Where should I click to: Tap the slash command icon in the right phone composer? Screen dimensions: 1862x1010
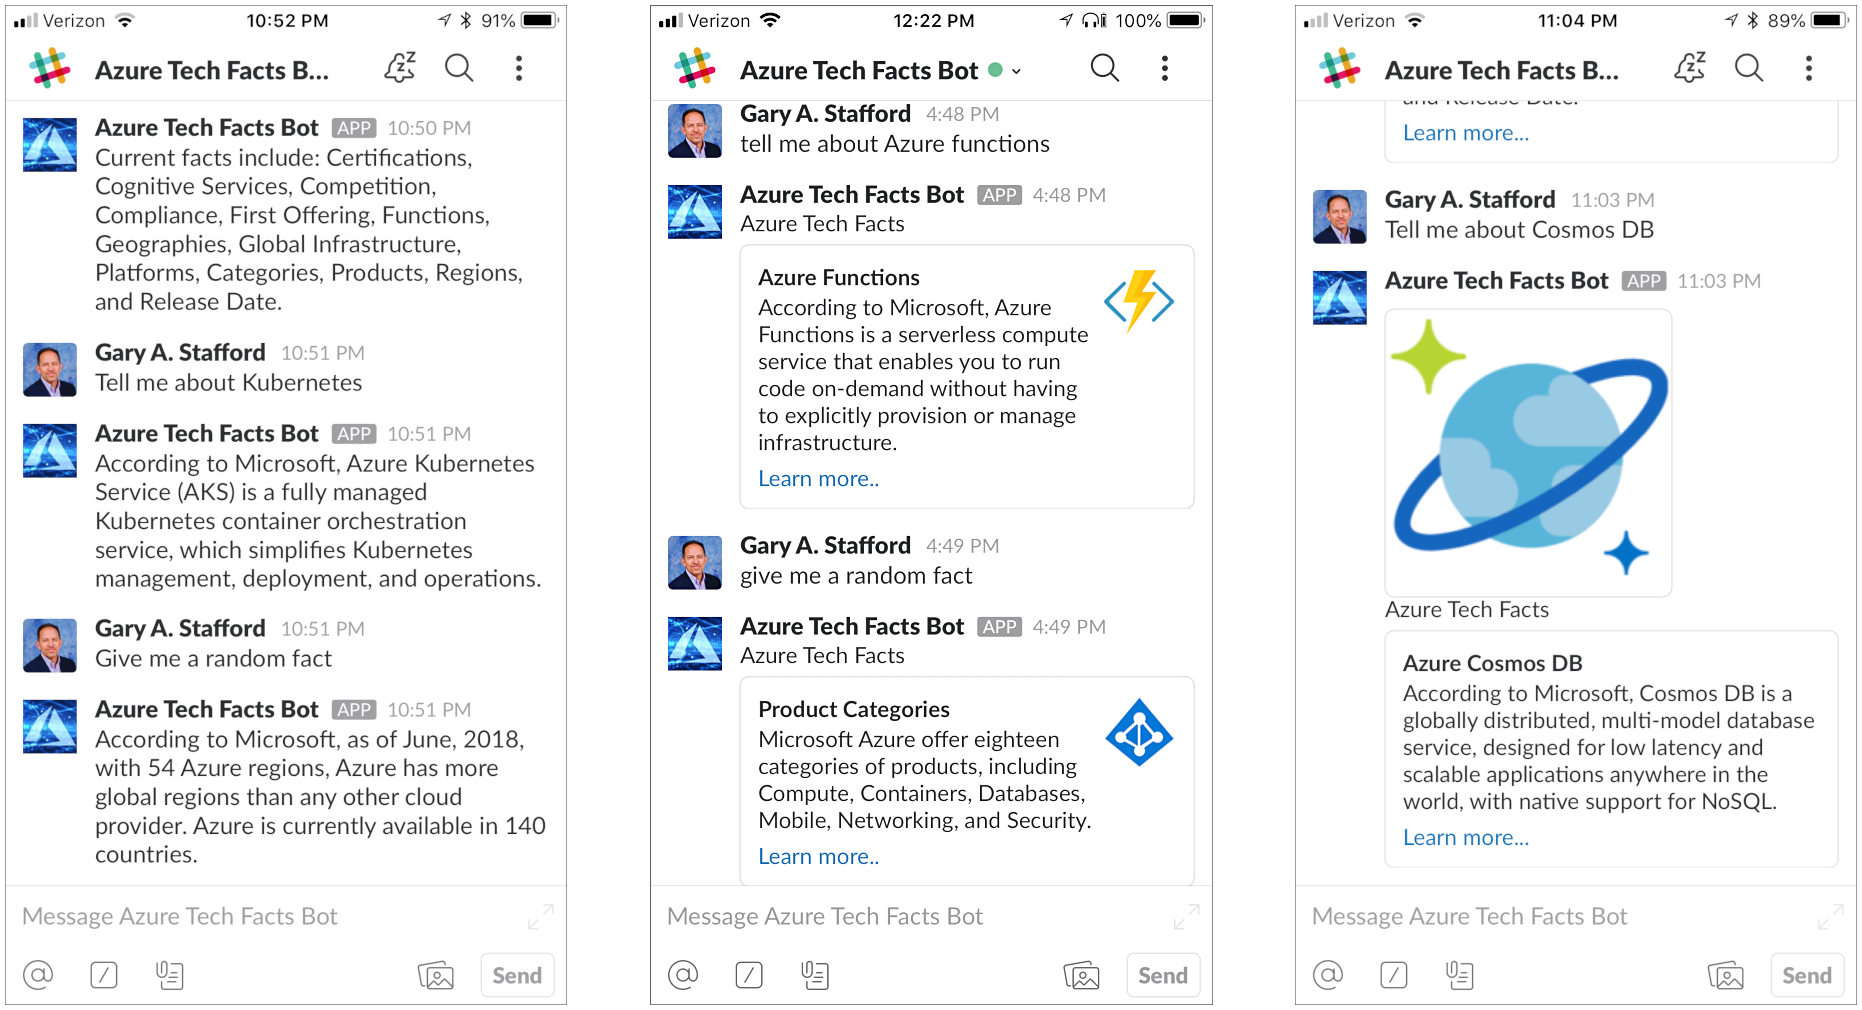(1394, 974)
